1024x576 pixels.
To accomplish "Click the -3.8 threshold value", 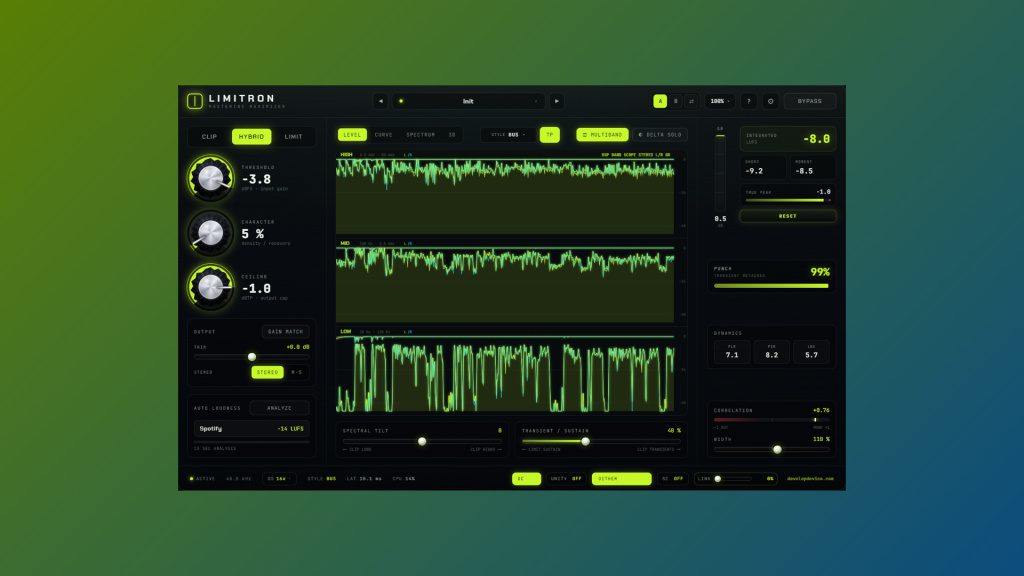I will pos(256,179).
